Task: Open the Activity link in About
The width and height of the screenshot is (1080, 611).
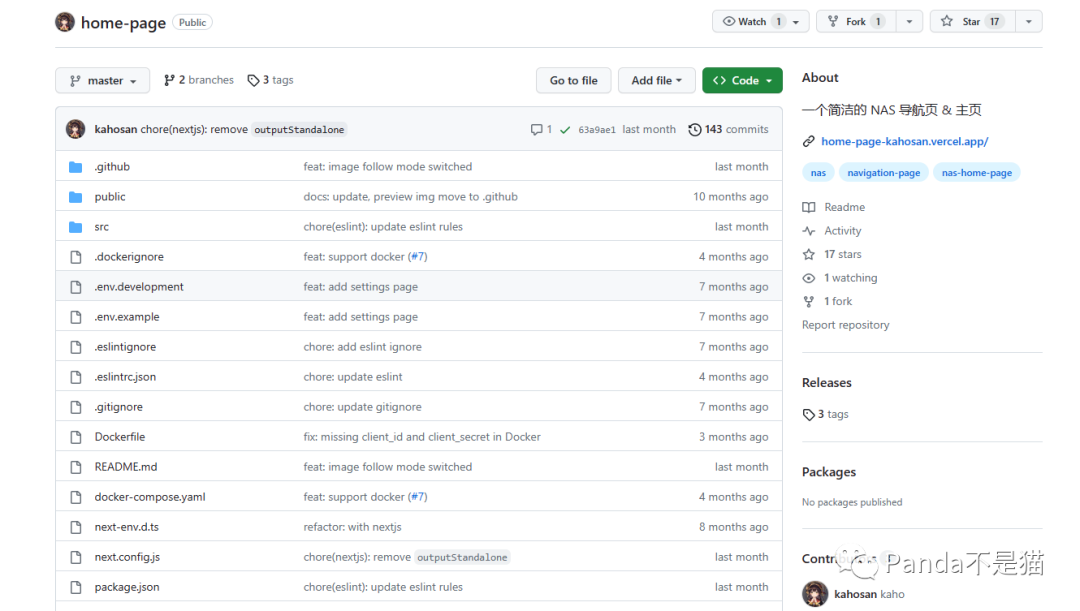Action: pyautogui.click(x=842, y=231)
